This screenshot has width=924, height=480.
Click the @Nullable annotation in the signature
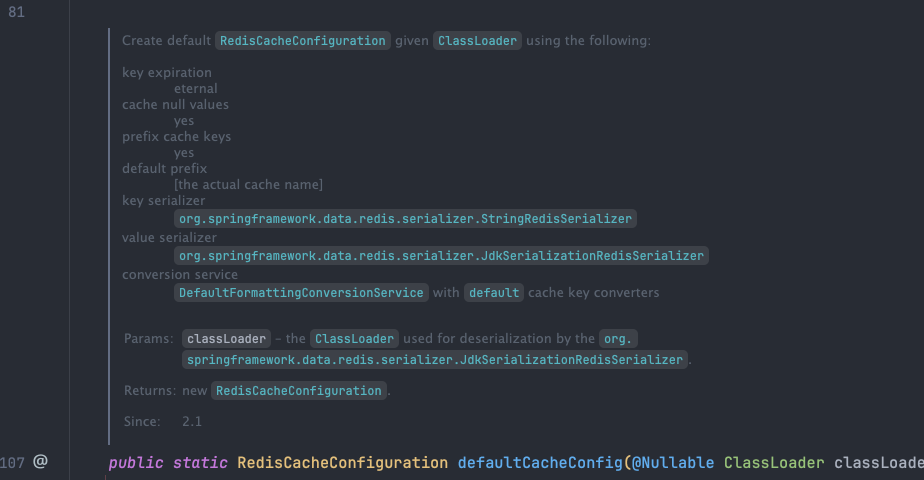coord(673,463)
